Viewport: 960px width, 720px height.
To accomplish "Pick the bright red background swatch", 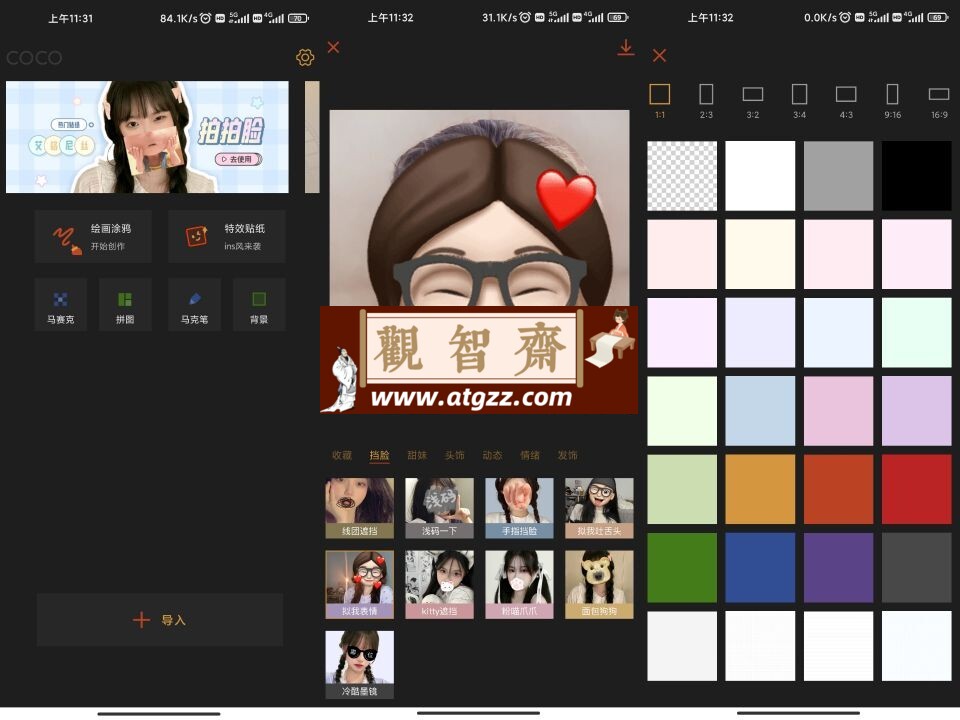I will 917,489.
